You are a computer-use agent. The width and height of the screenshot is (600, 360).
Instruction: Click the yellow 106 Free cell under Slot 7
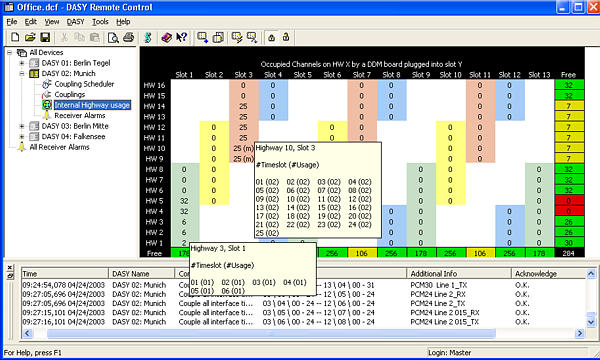pyautogui.click(x=362, y=253)
